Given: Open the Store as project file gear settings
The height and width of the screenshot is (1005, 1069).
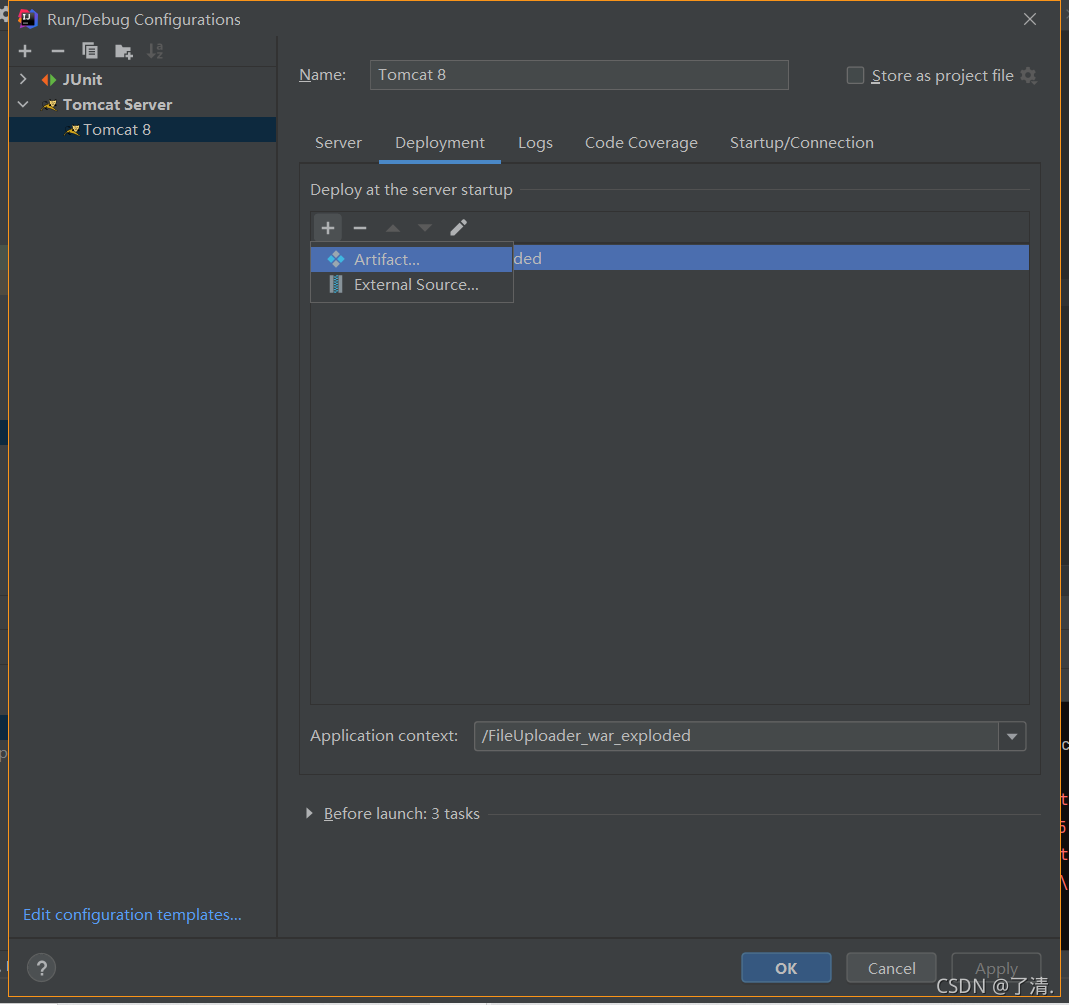Looking at the screenshot, I should pyautogui.click(x=1029, y=76).
